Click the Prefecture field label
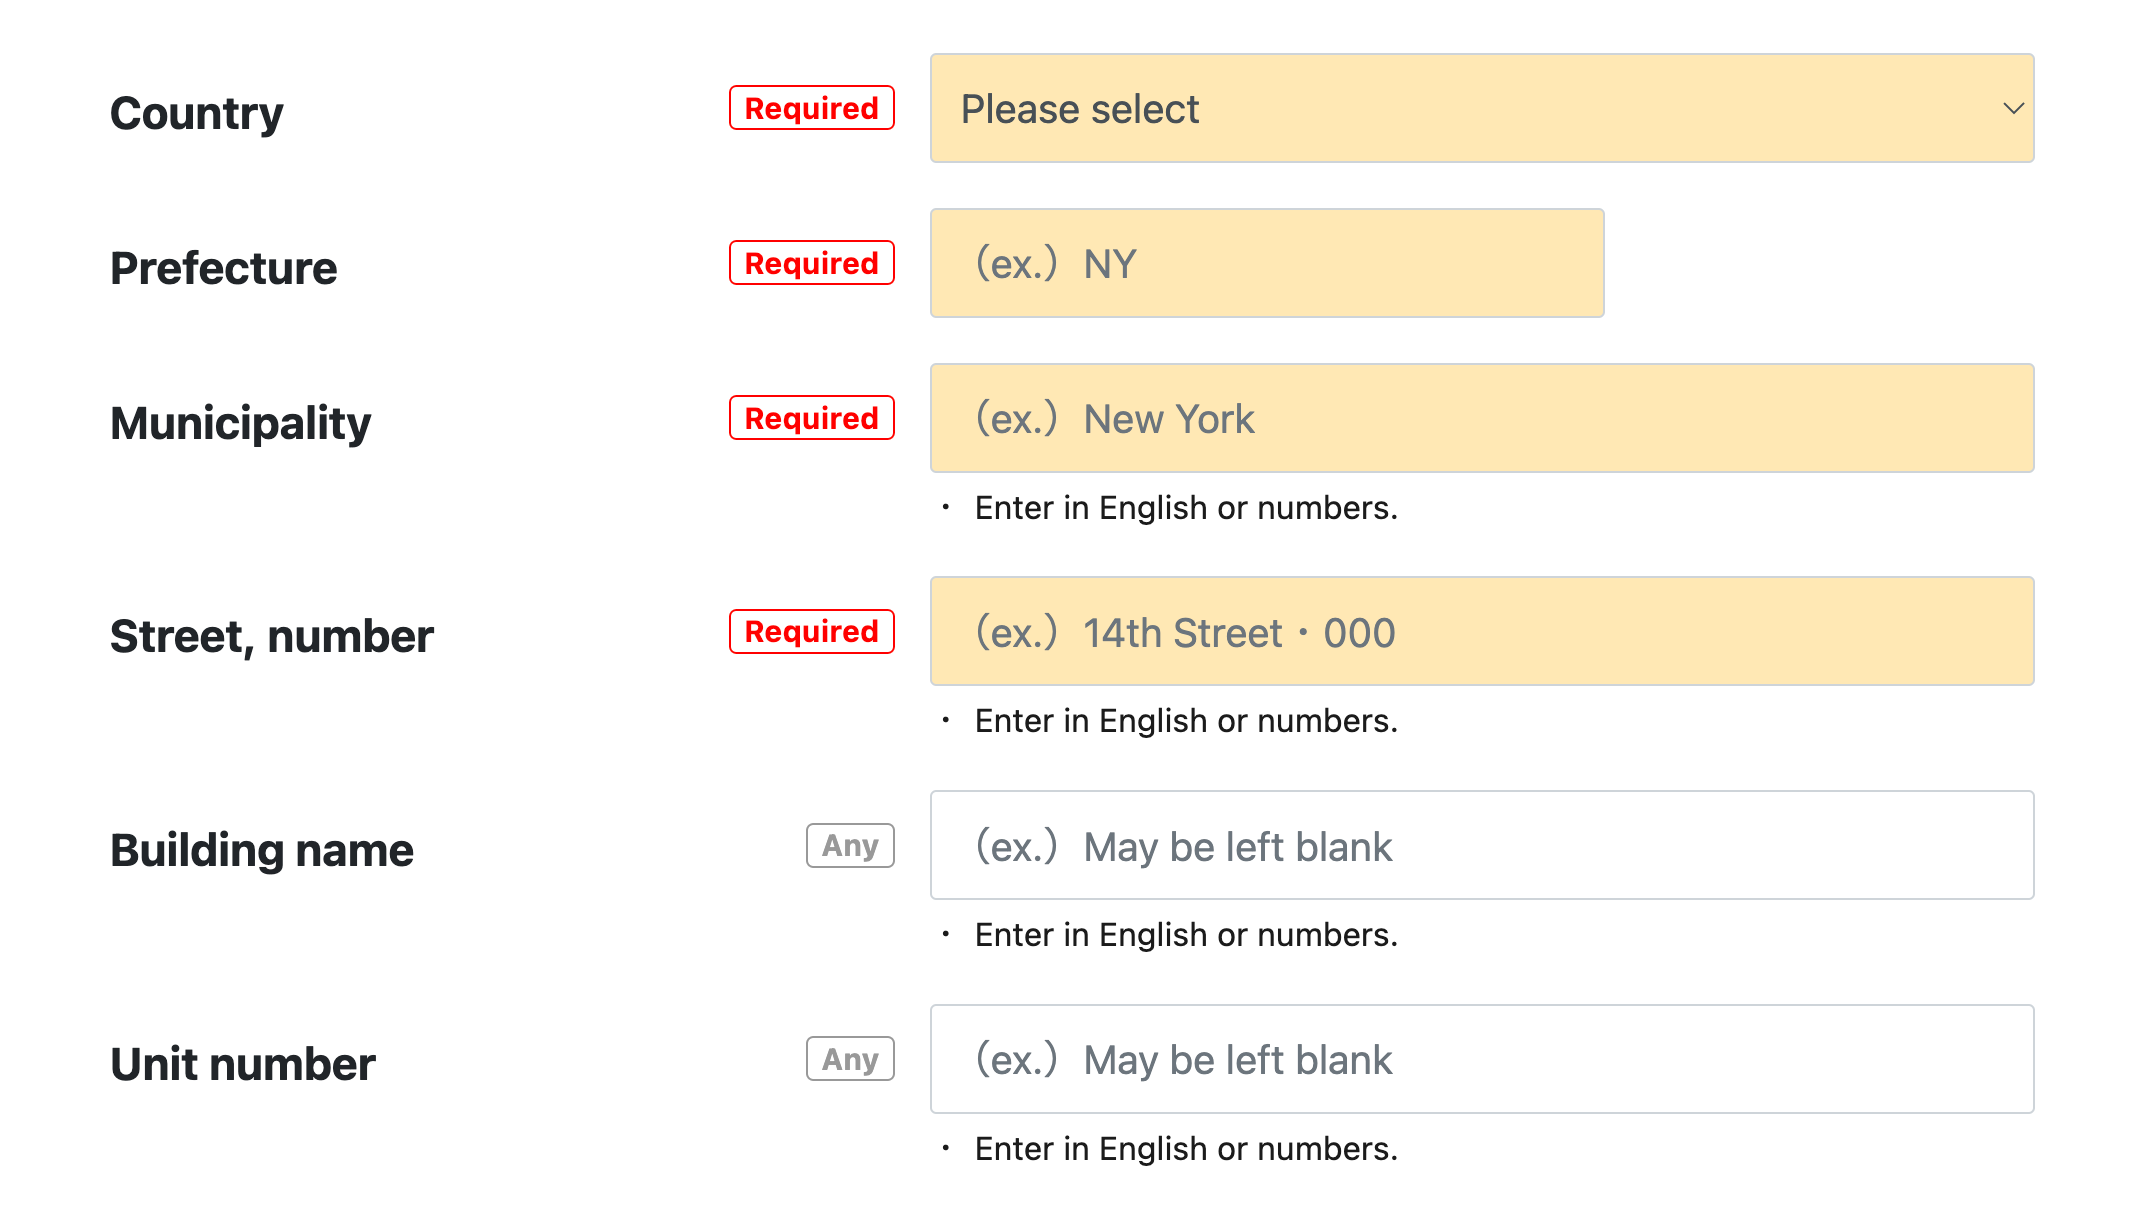Image resolution: width=2140 pixels, height=1213 pixels. pos(224,268)
